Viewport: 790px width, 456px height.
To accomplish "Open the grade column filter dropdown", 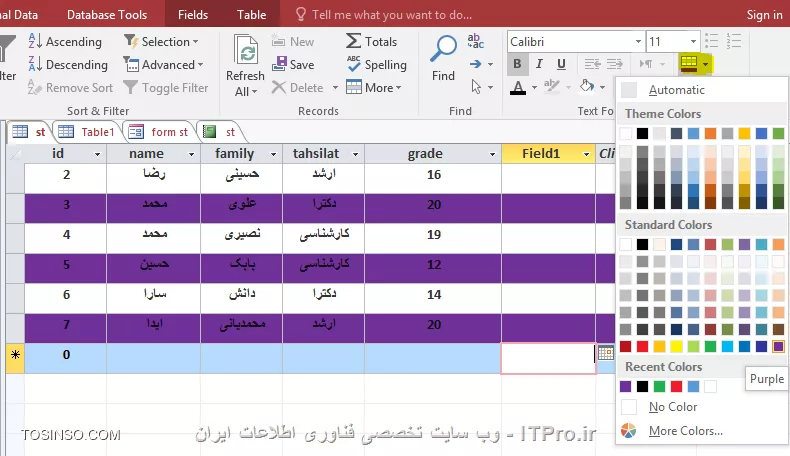I will pyautogui.click(x=492, y=154).
